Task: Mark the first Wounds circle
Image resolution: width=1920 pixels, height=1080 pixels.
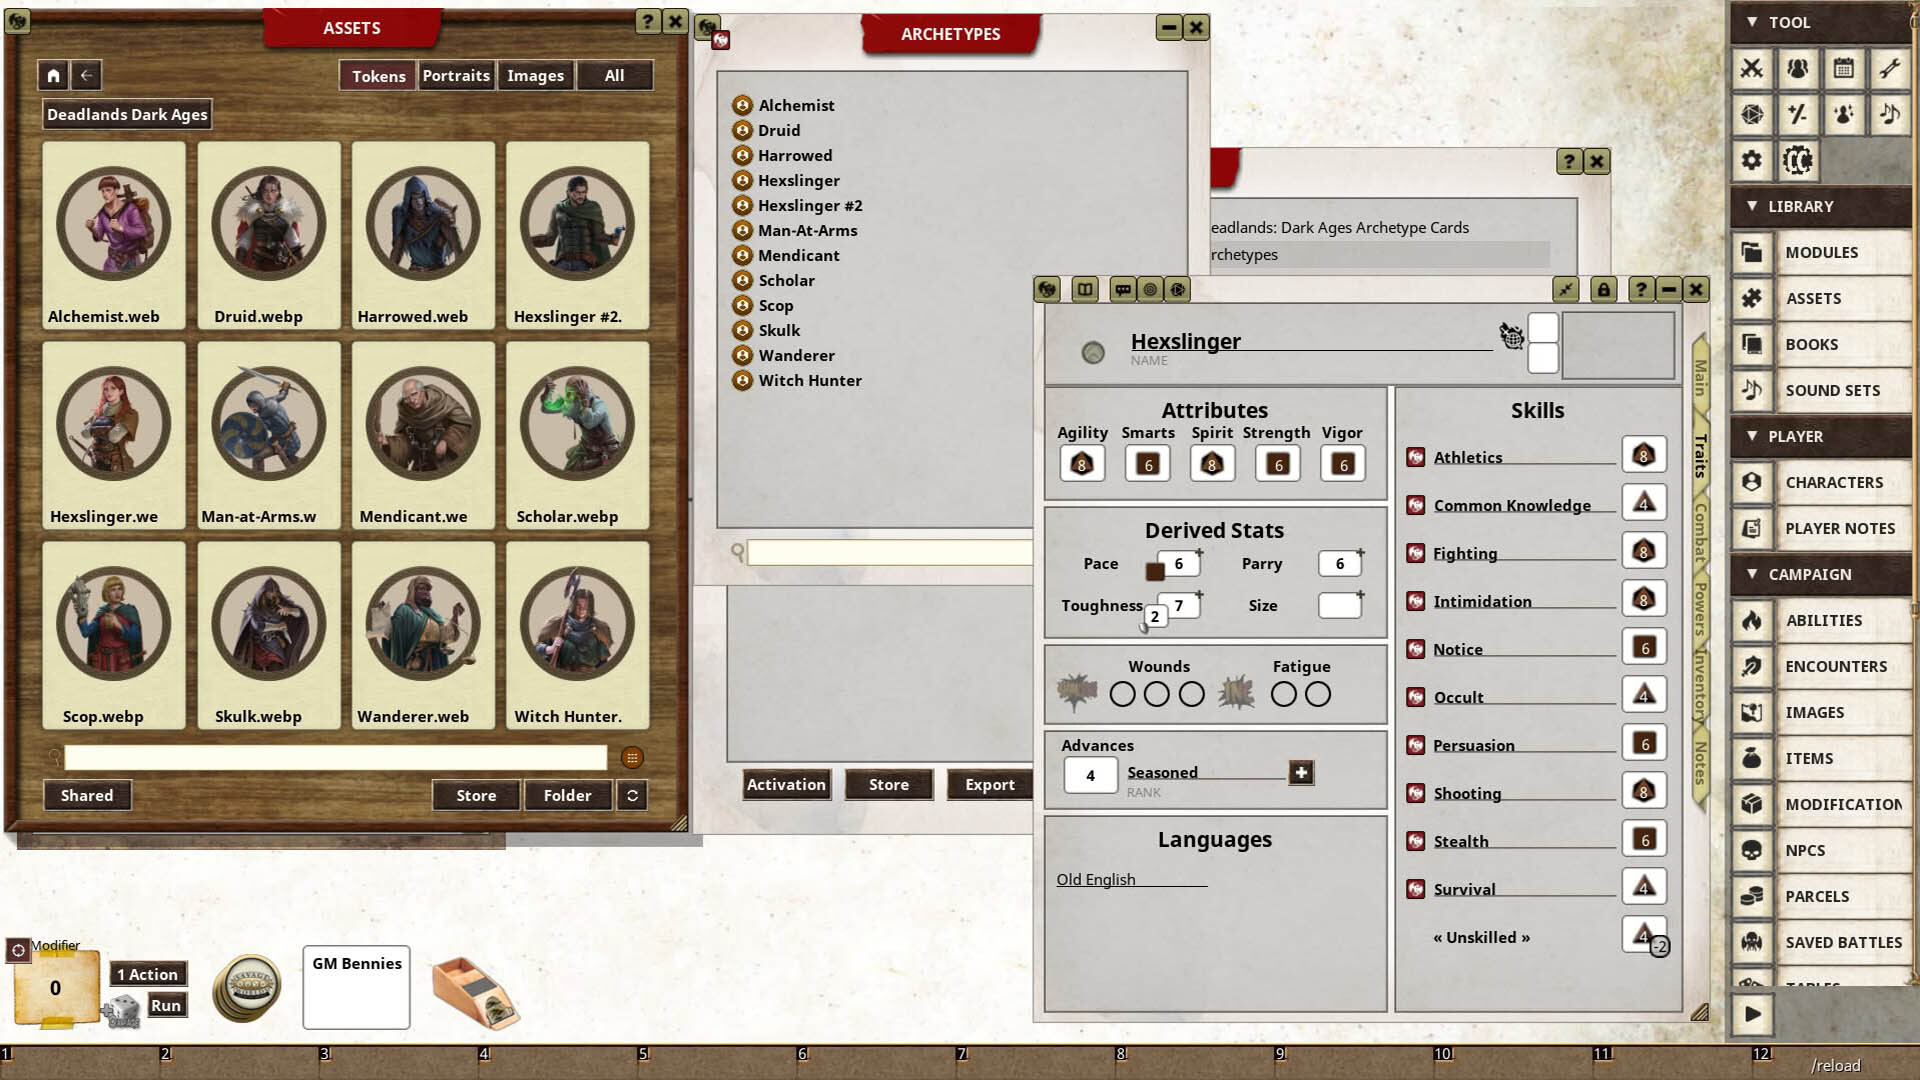Action: 1122,693
